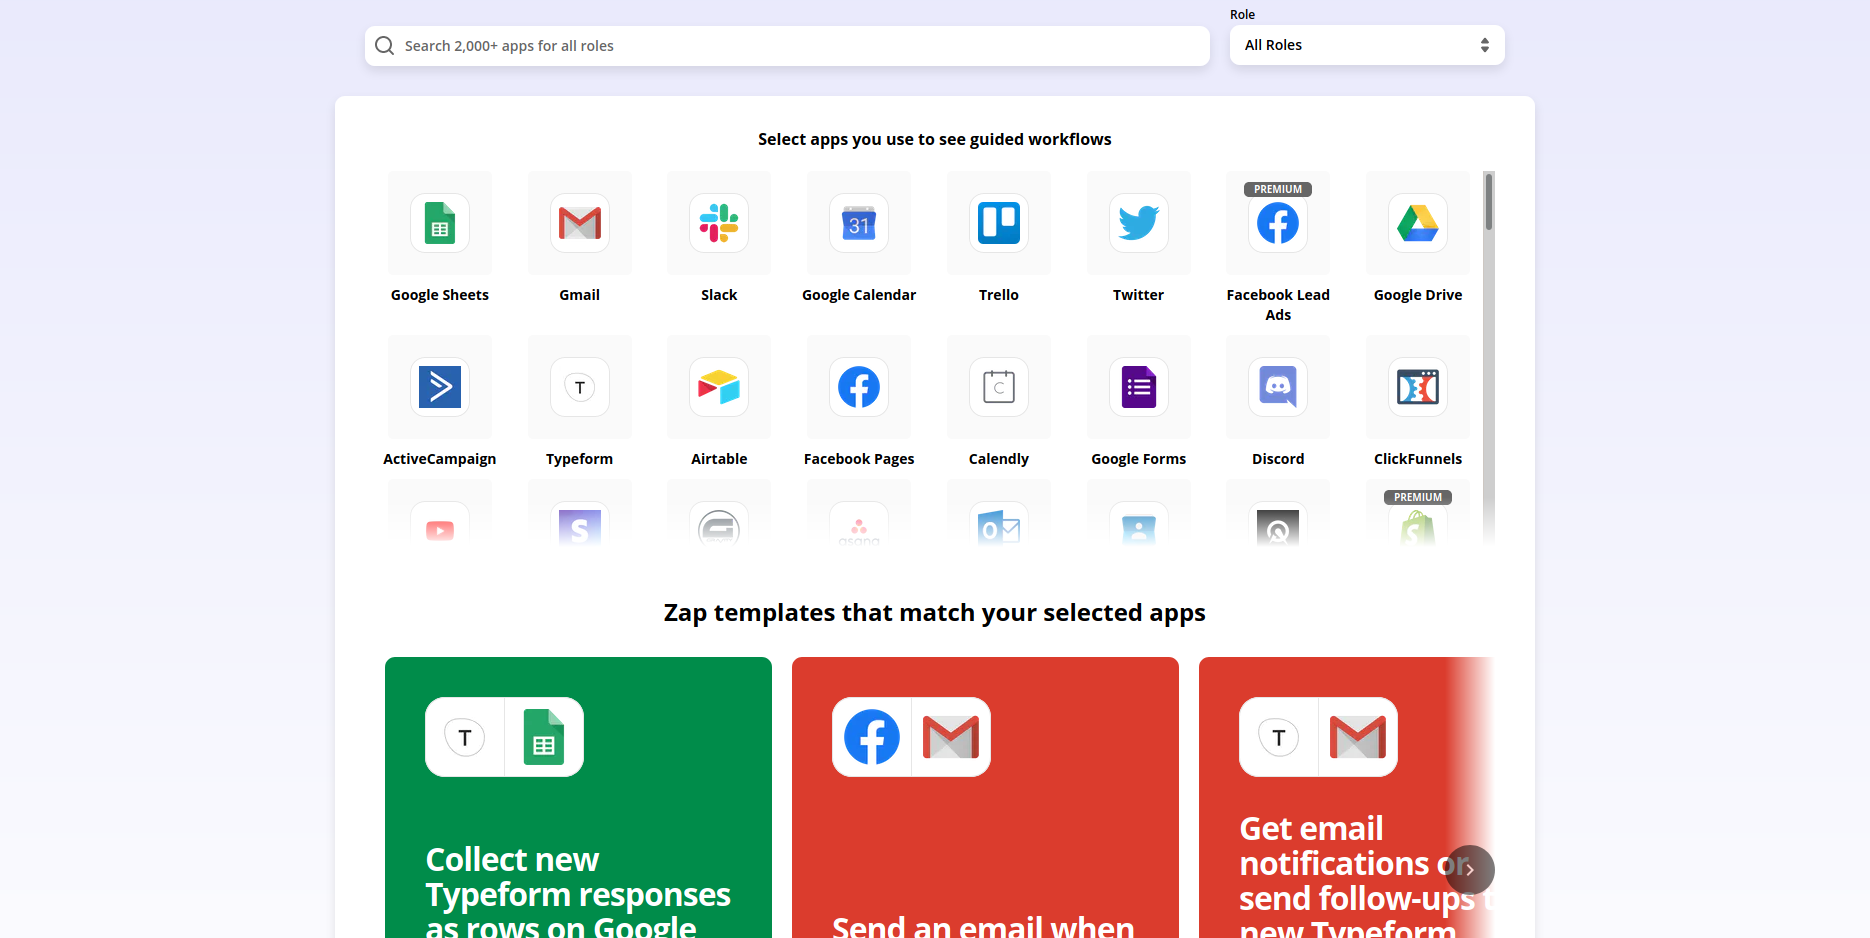Select the Airtable app icon
Viewport: 1870px width, 938px height.
point(719,387)
